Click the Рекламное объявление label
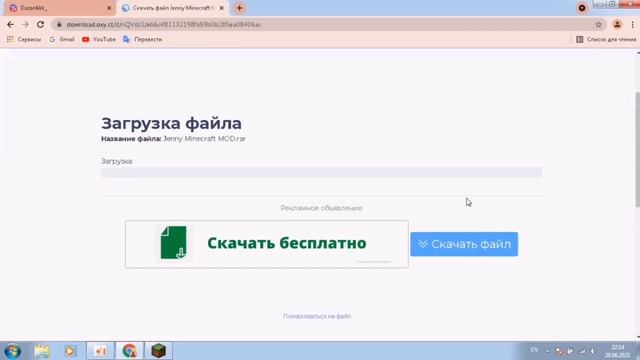This screenshot has width=640, height=360. click(321, 208)
